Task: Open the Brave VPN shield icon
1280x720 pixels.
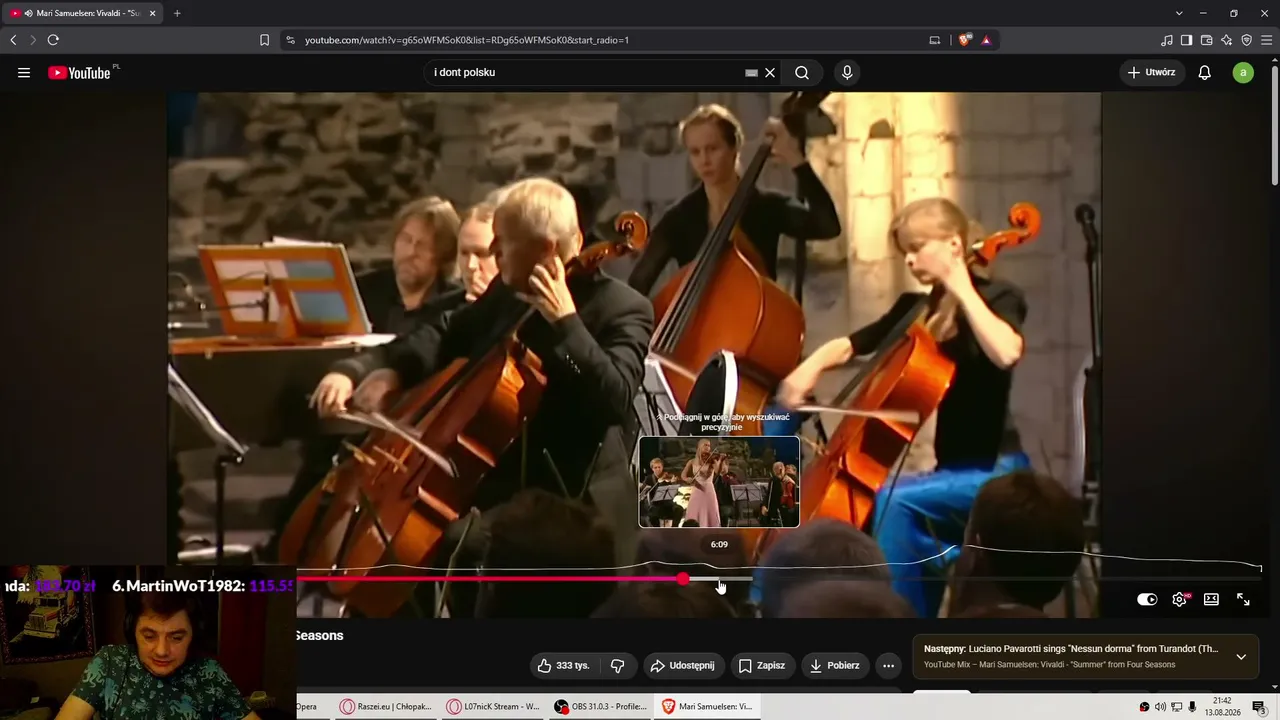Action: click(x=1247, y=40)
